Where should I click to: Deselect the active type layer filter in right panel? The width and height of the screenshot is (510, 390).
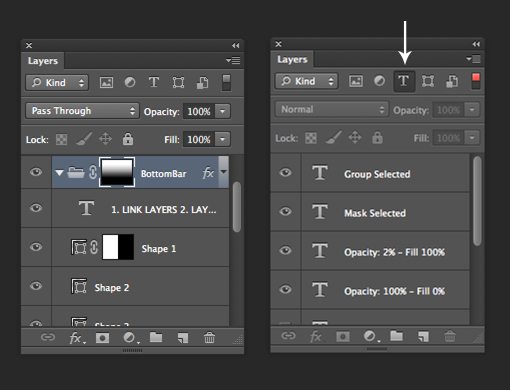pyautogui.click(x=404, y=81)
